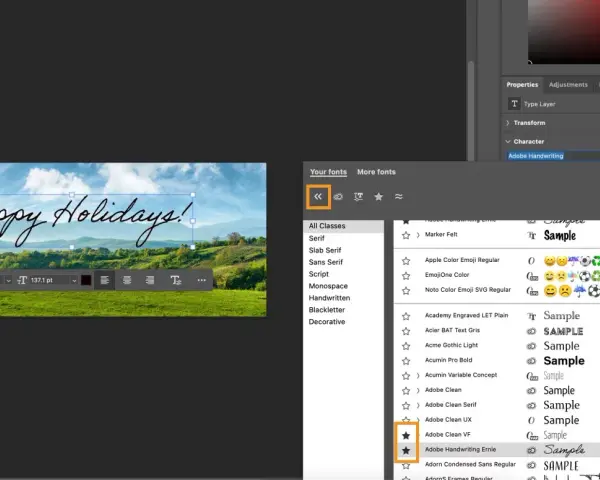Click the show selected text preview icon

[x=358, y=197]
